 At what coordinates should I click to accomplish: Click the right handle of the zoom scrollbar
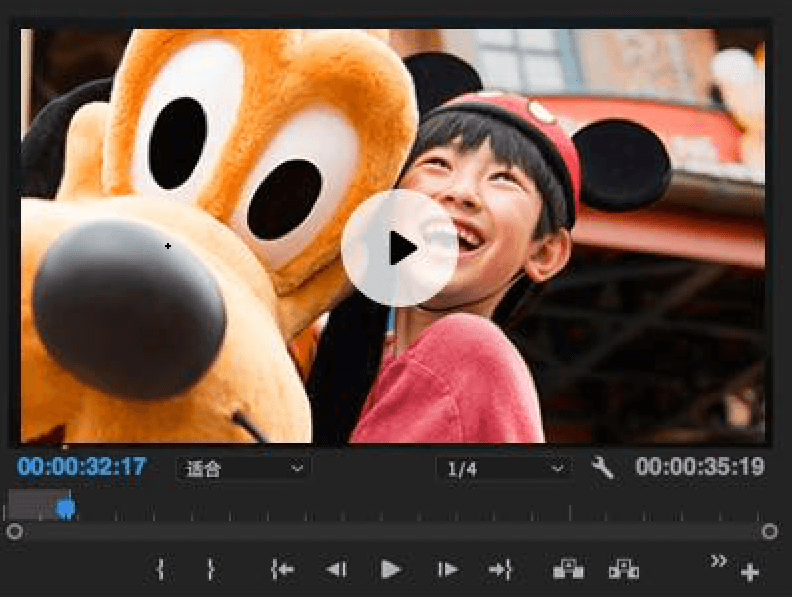pos(769,531)
